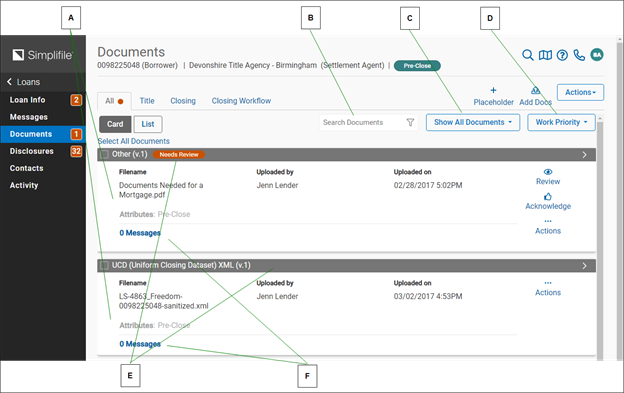
Task: Open the help question mark icon
Action: tap(562, 55)
